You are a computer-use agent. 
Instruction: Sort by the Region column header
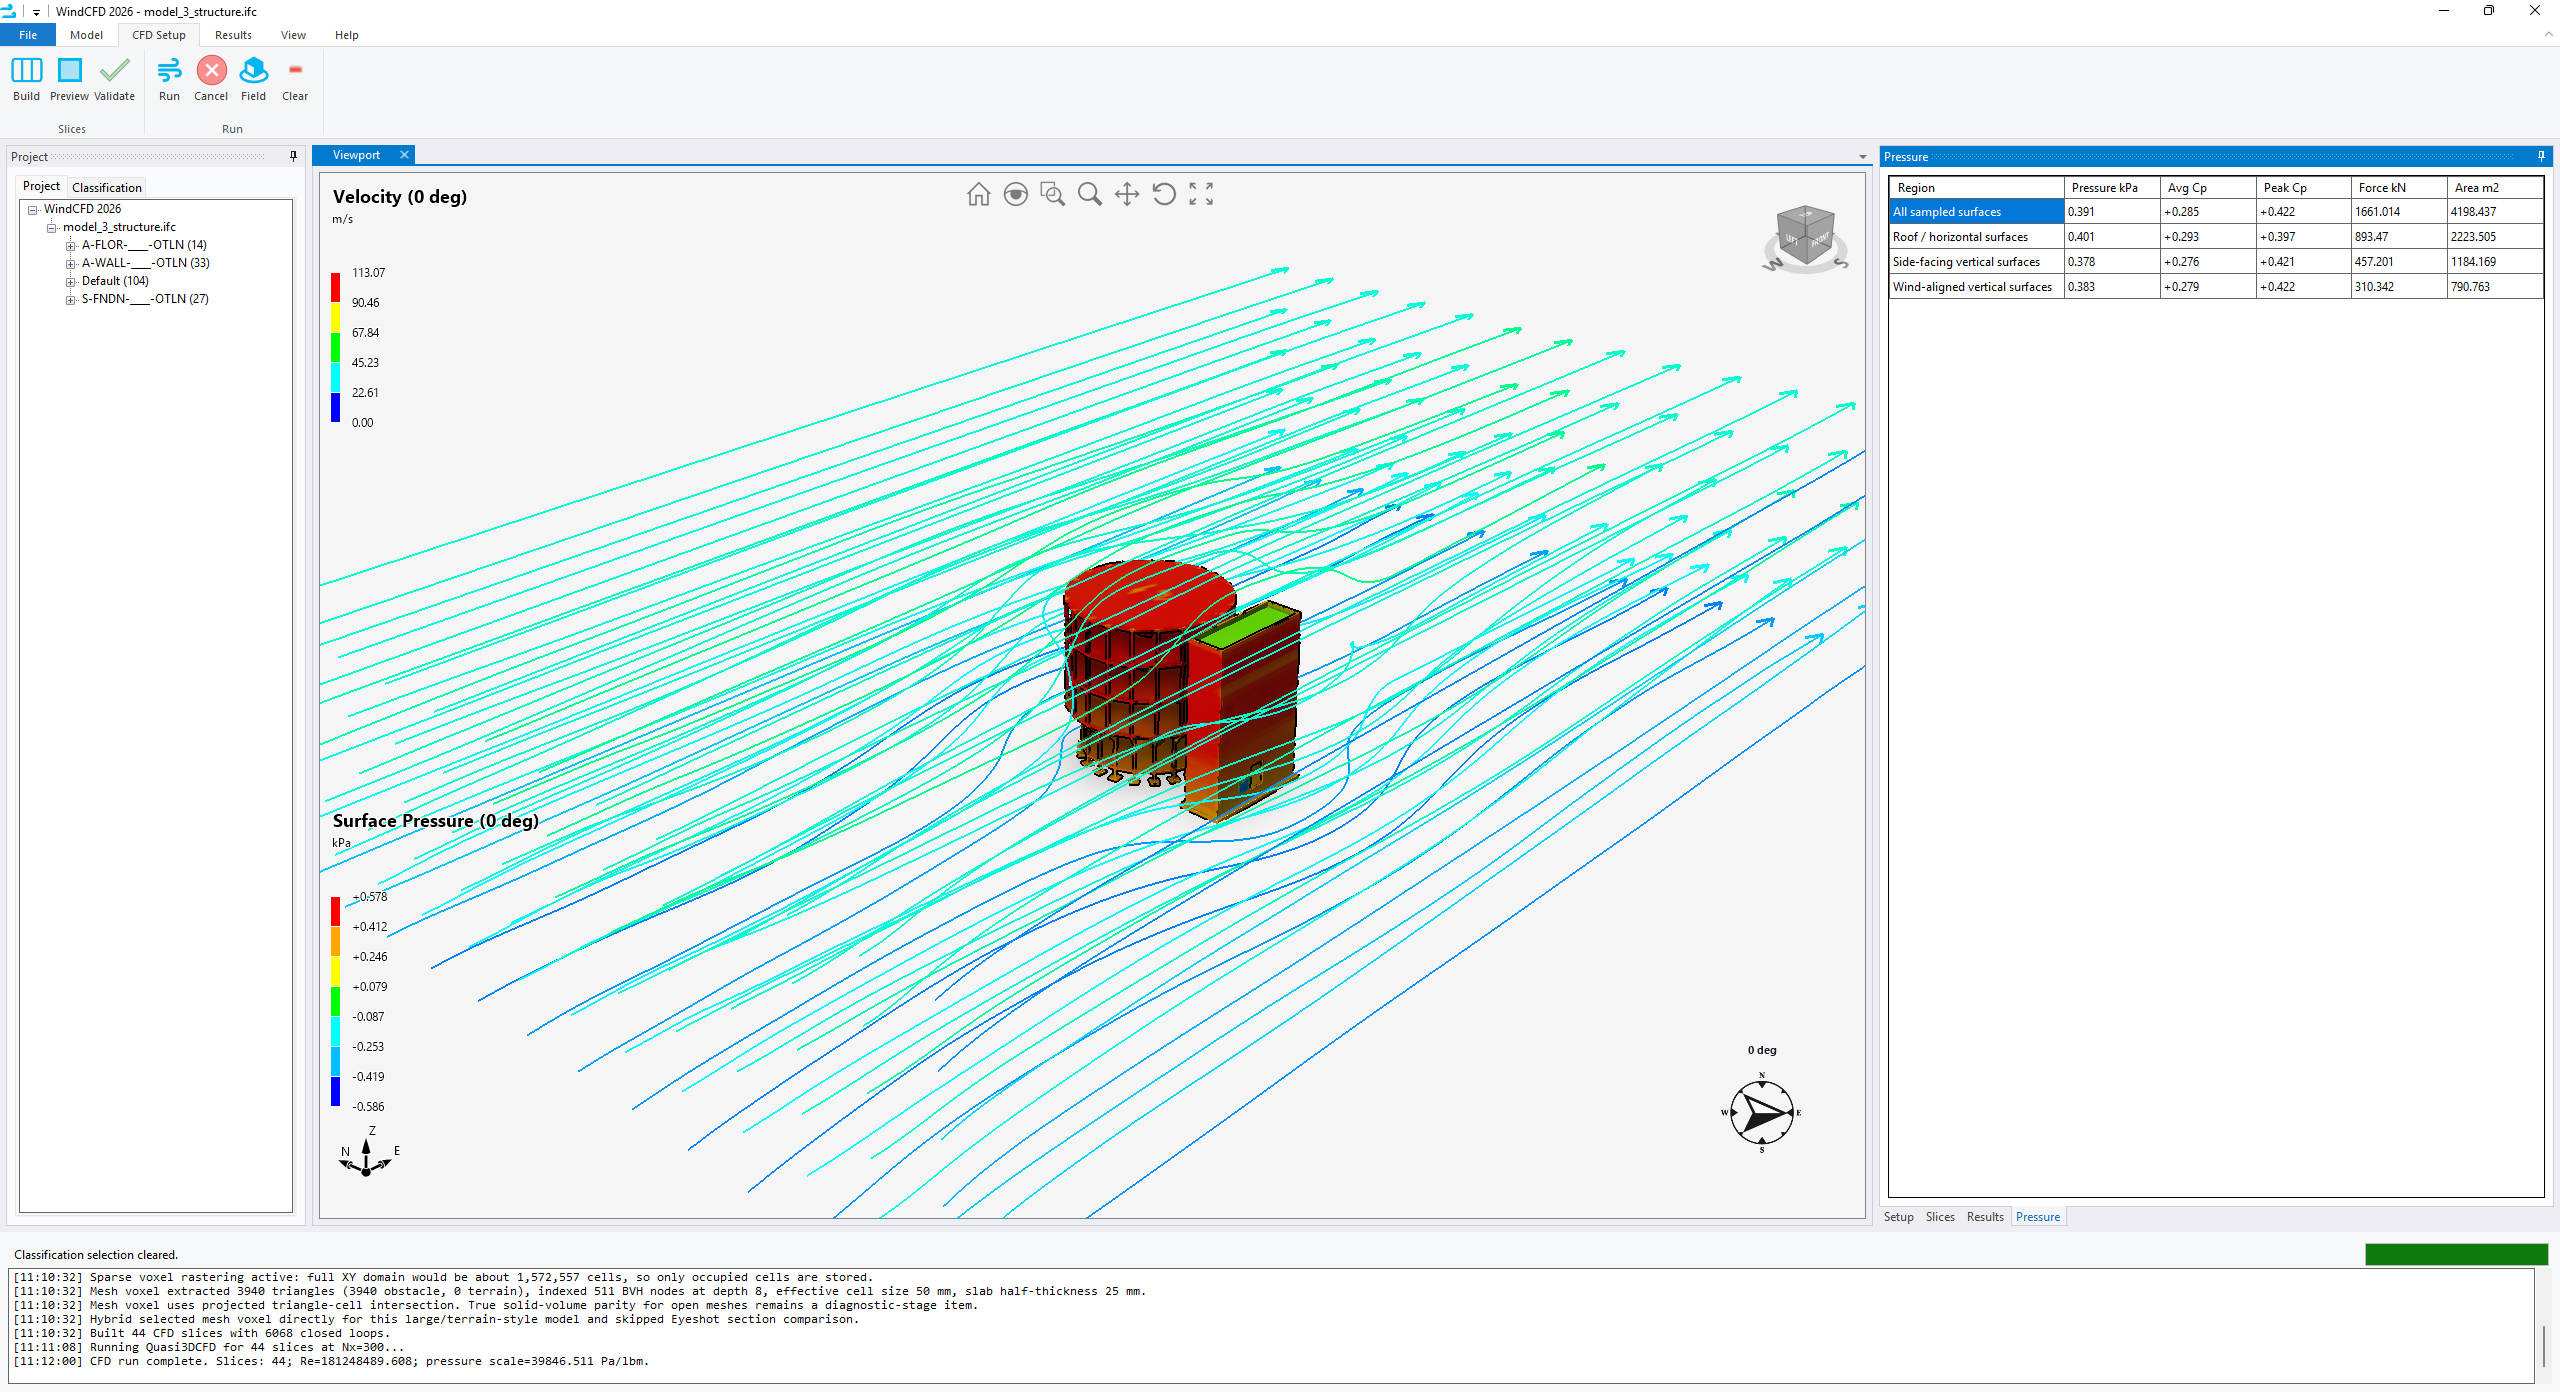pyautogui.click(x=1976, y=187)
